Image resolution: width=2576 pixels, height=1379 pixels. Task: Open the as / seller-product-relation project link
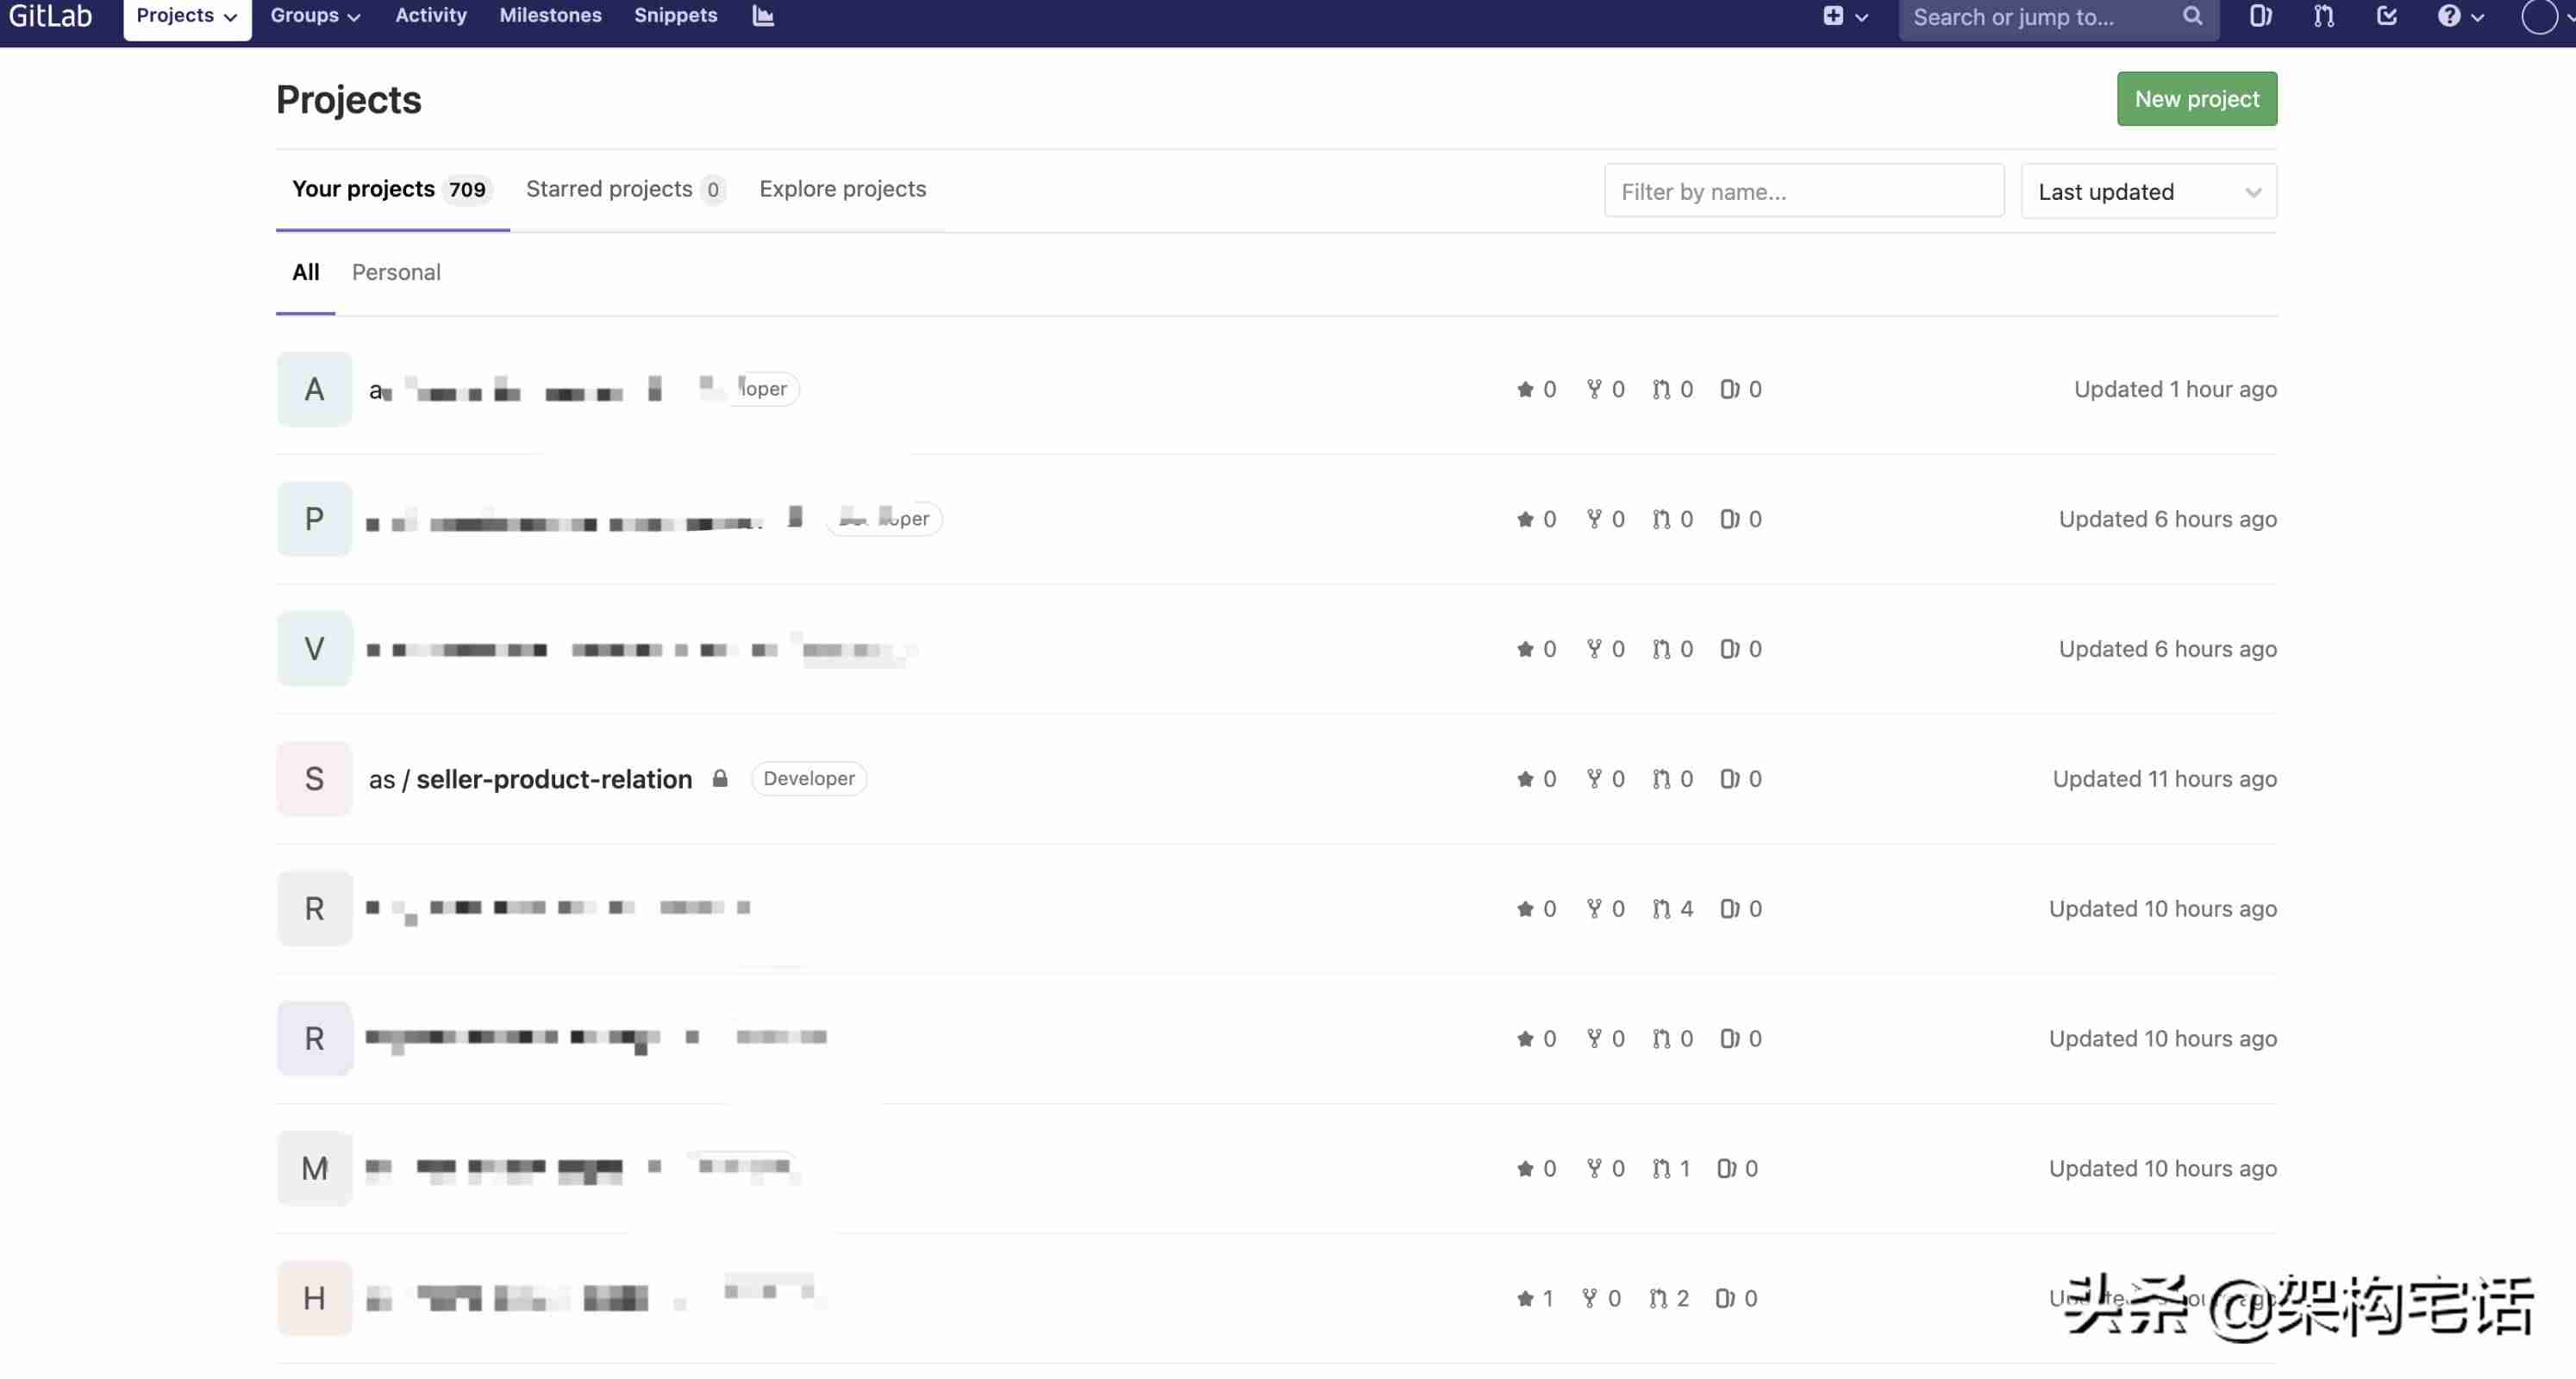coord(530,779)
